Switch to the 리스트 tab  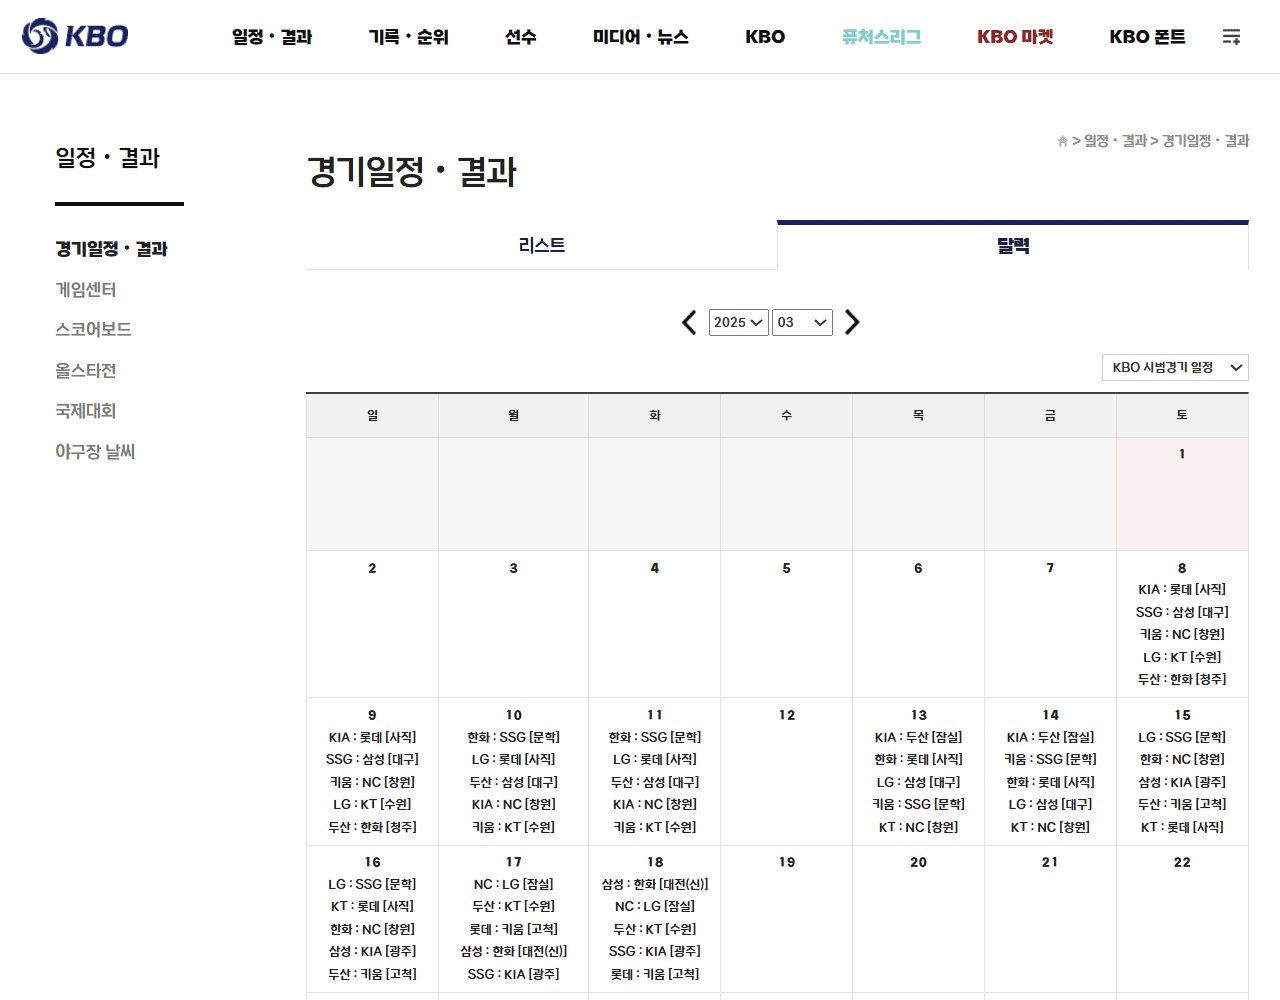pyautogui.click(x=541, y=245)
